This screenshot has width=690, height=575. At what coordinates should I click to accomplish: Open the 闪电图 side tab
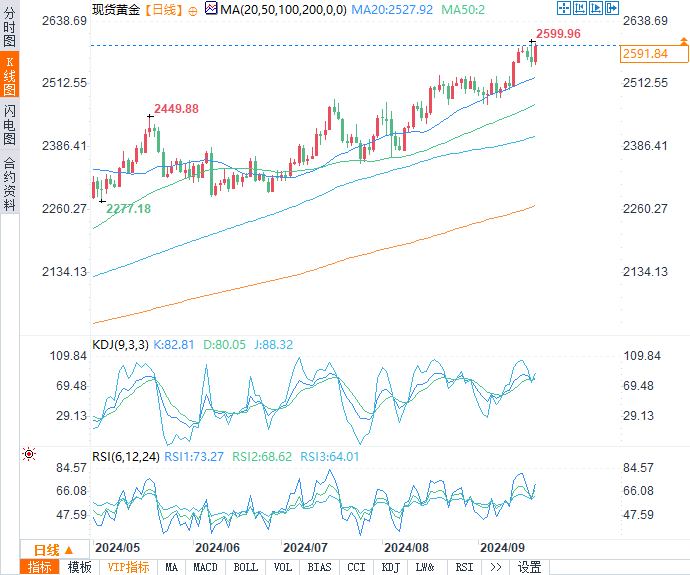pos(9,125)
